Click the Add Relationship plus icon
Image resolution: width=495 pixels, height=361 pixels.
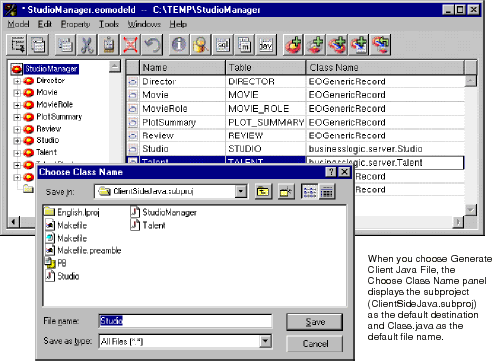click(x=337, y=44)
